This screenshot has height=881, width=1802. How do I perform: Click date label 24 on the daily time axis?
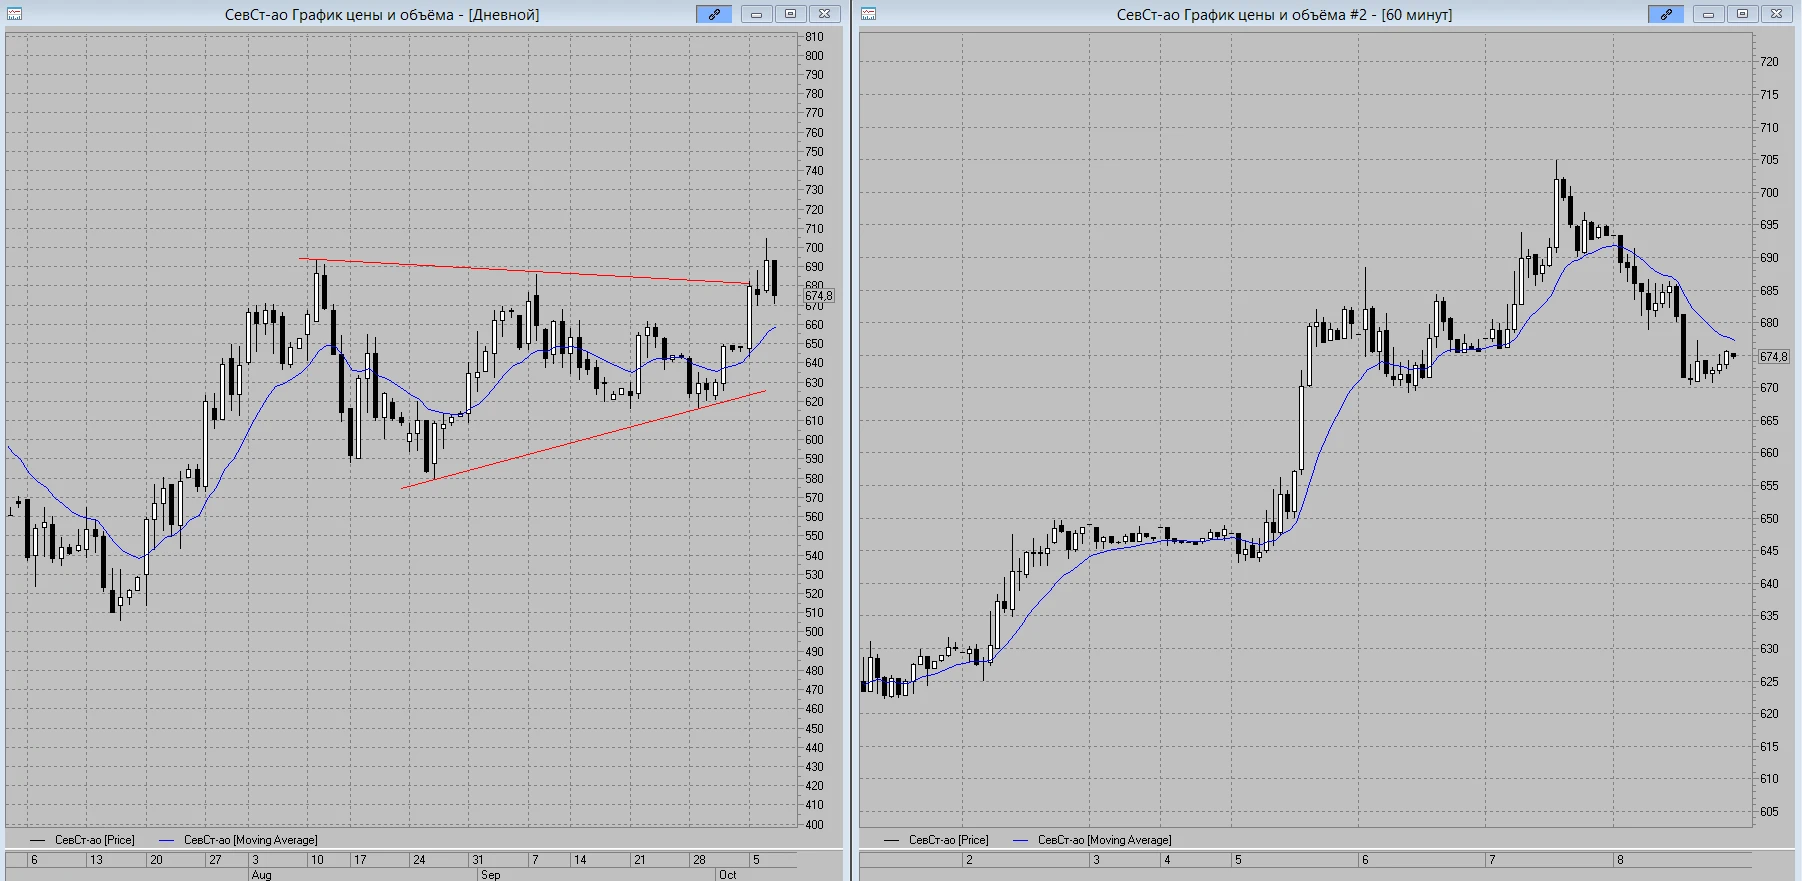(419, 860)
